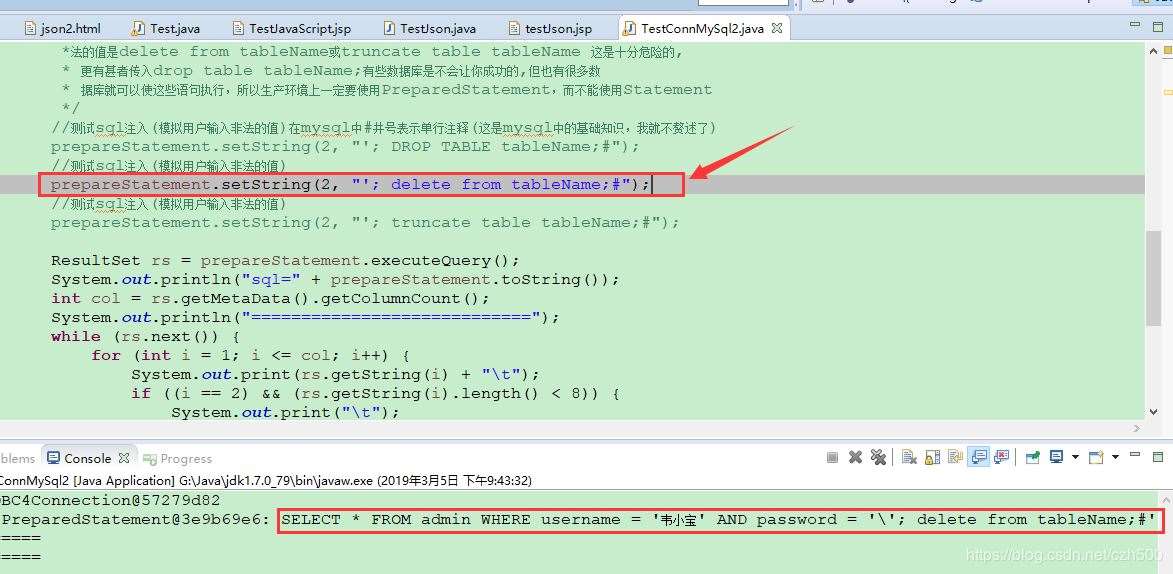Viewport: 1173px width, 574px height.
Task: Click the show console on error output icon
Action: click(1001, 457)
